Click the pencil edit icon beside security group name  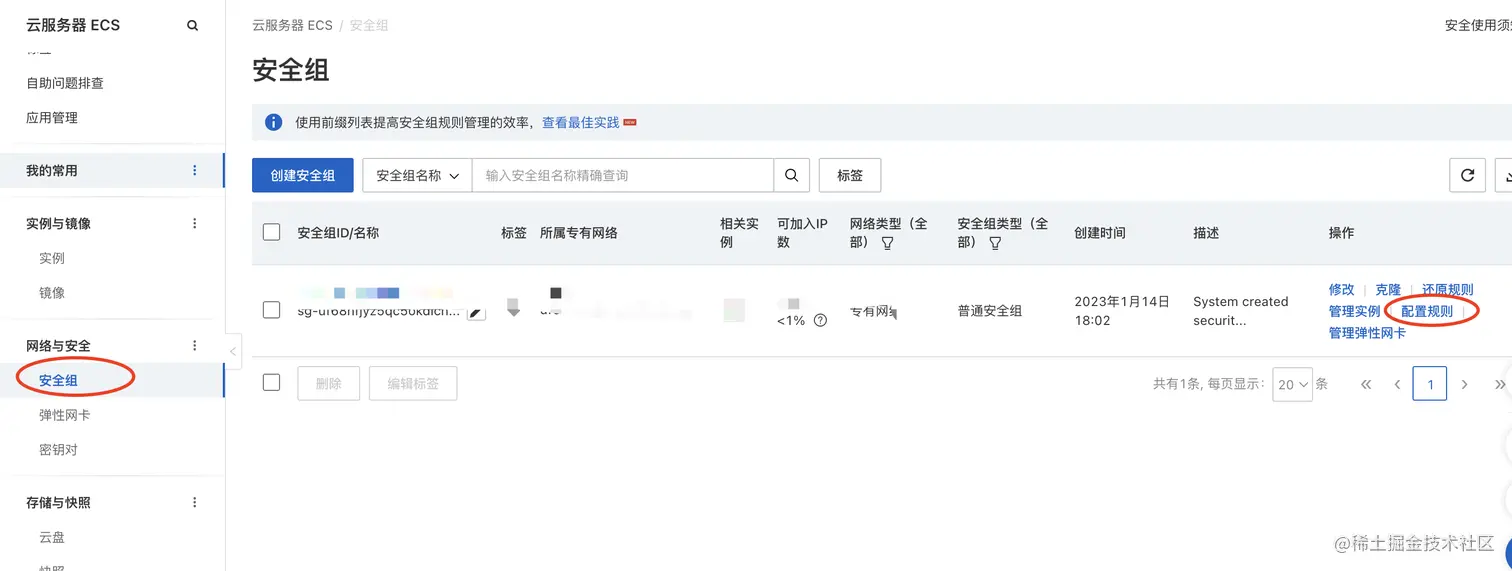coord(477,312)
